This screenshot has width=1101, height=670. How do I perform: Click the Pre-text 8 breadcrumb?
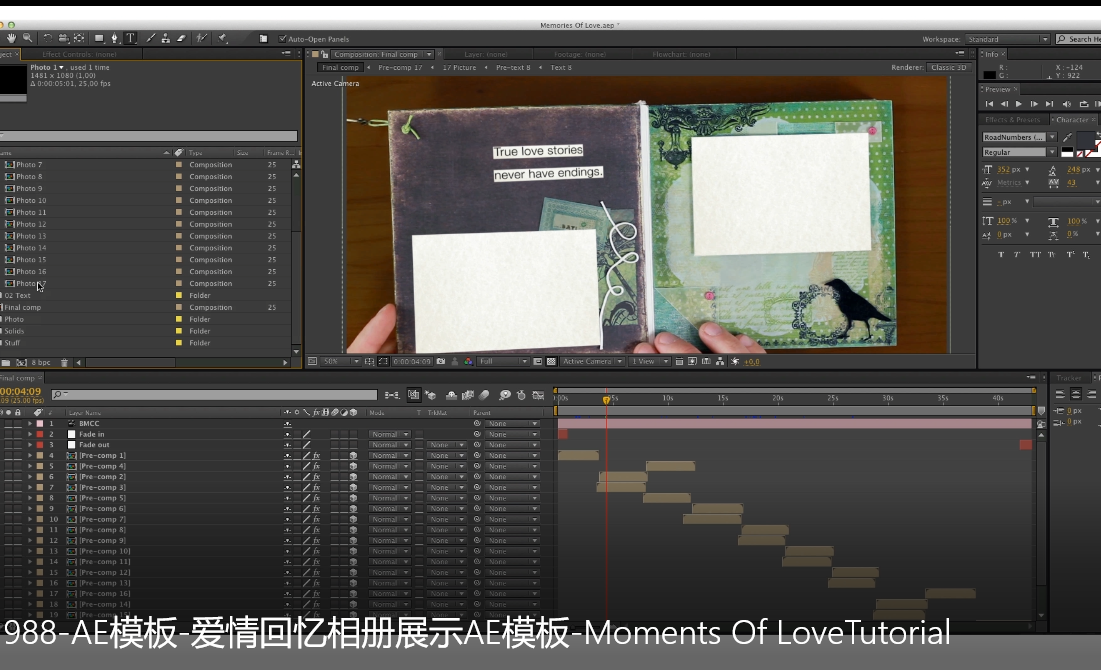513,67
